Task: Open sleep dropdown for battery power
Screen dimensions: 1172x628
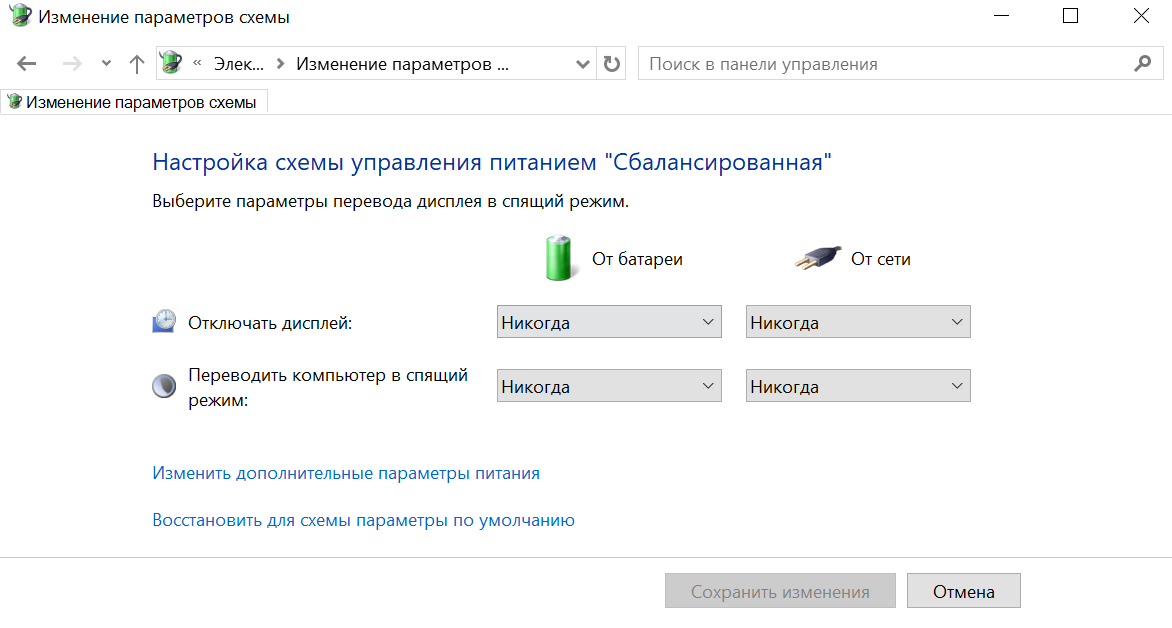Action: pos(608,386)
